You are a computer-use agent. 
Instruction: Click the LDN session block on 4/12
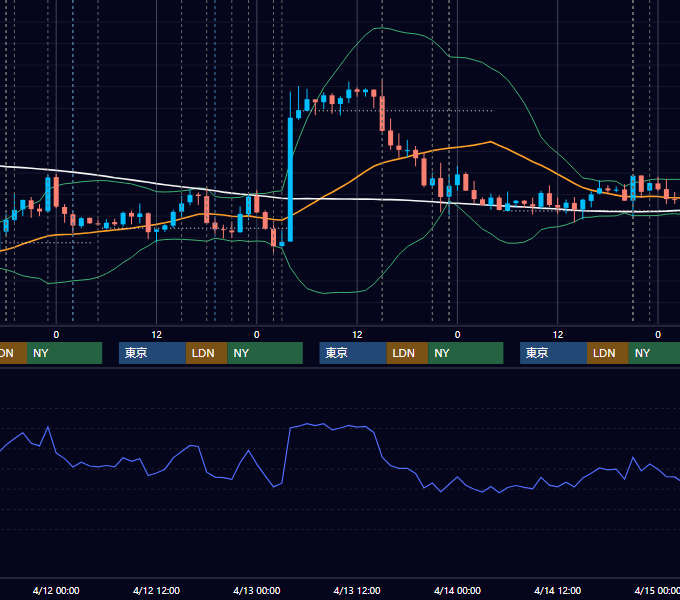(x=206, y=353)
